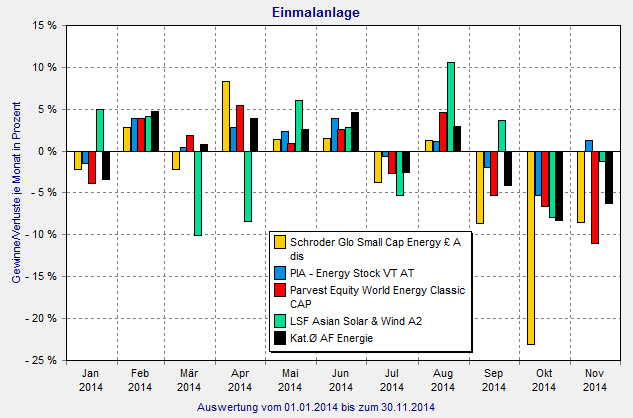Click the green LSF Asian Solar legend swatch
Screen dimensions: 633x418
pyautogui.click(x=281, y=319)
